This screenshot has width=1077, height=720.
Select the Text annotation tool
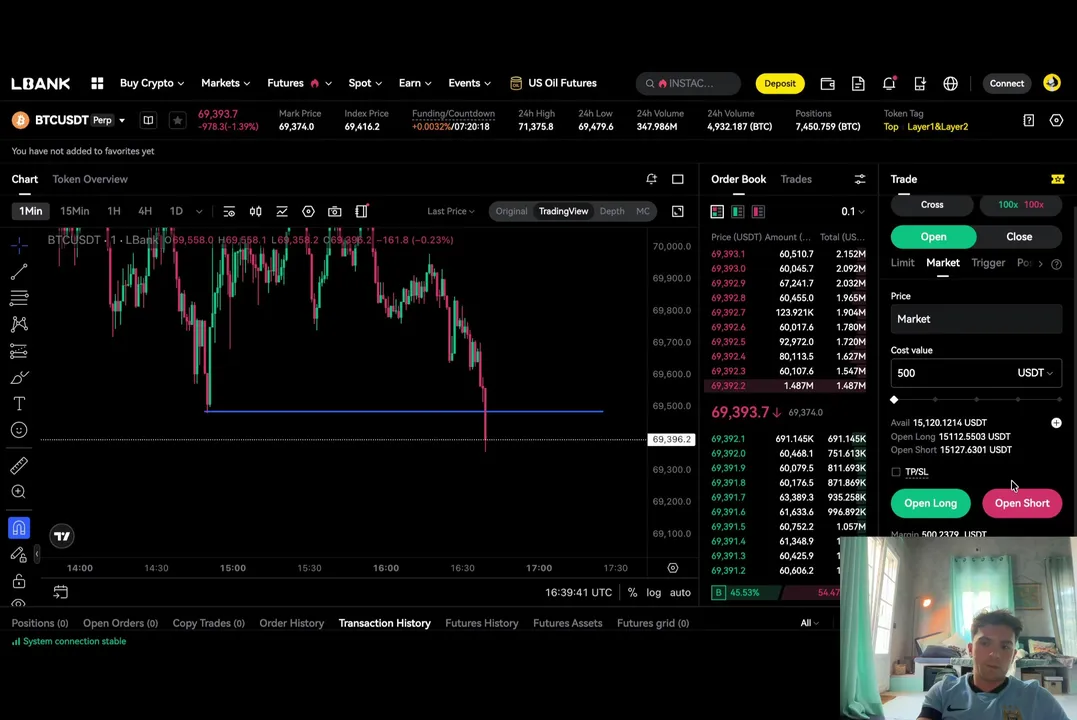[19, 403]
